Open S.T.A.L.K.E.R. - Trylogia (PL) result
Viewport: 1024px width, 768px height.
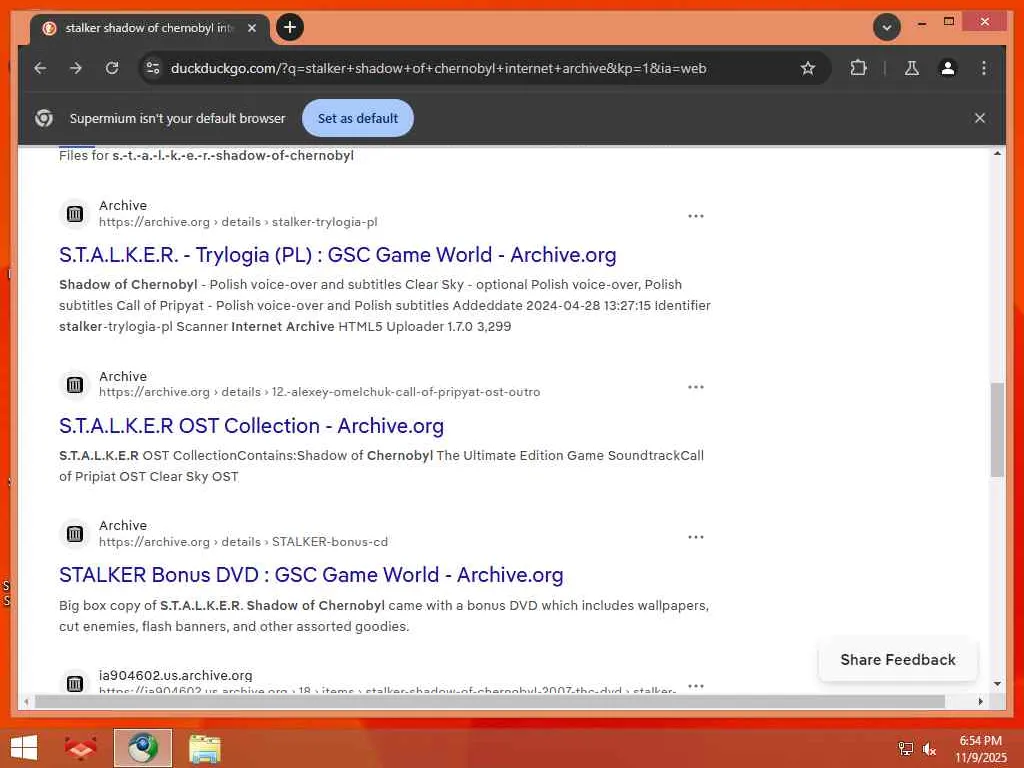338,255
